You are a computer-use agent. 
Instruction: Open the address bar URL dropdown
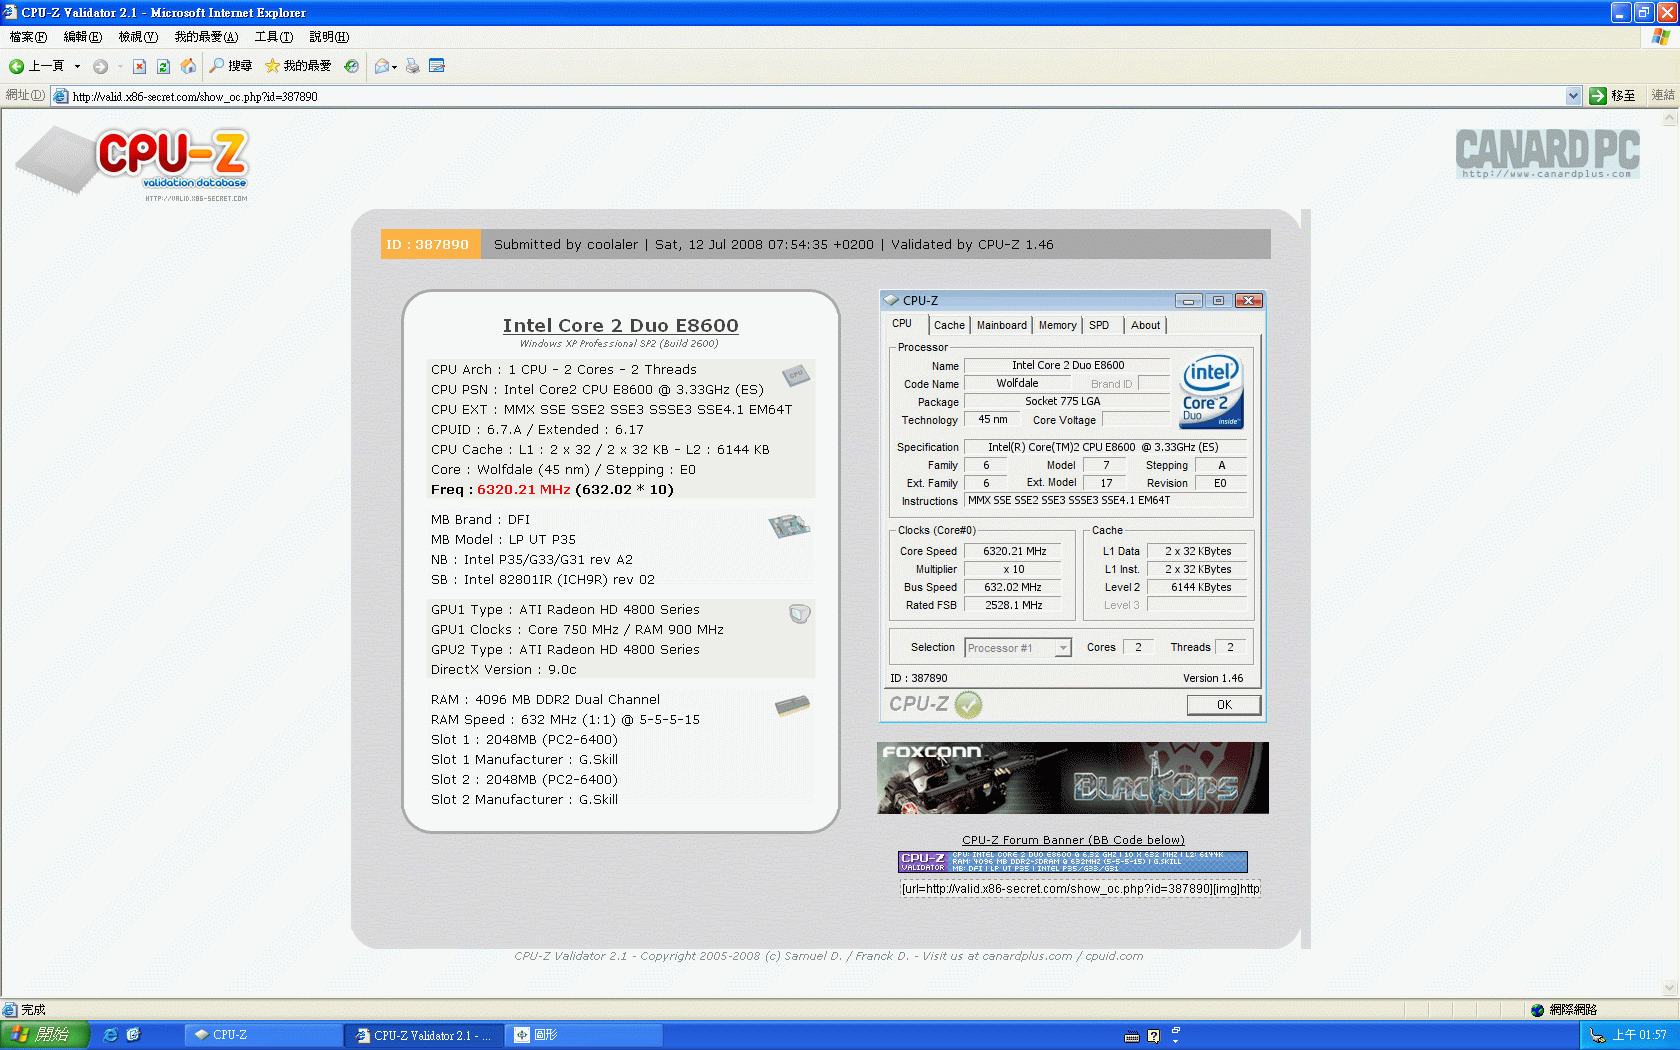coord(1573,96)
